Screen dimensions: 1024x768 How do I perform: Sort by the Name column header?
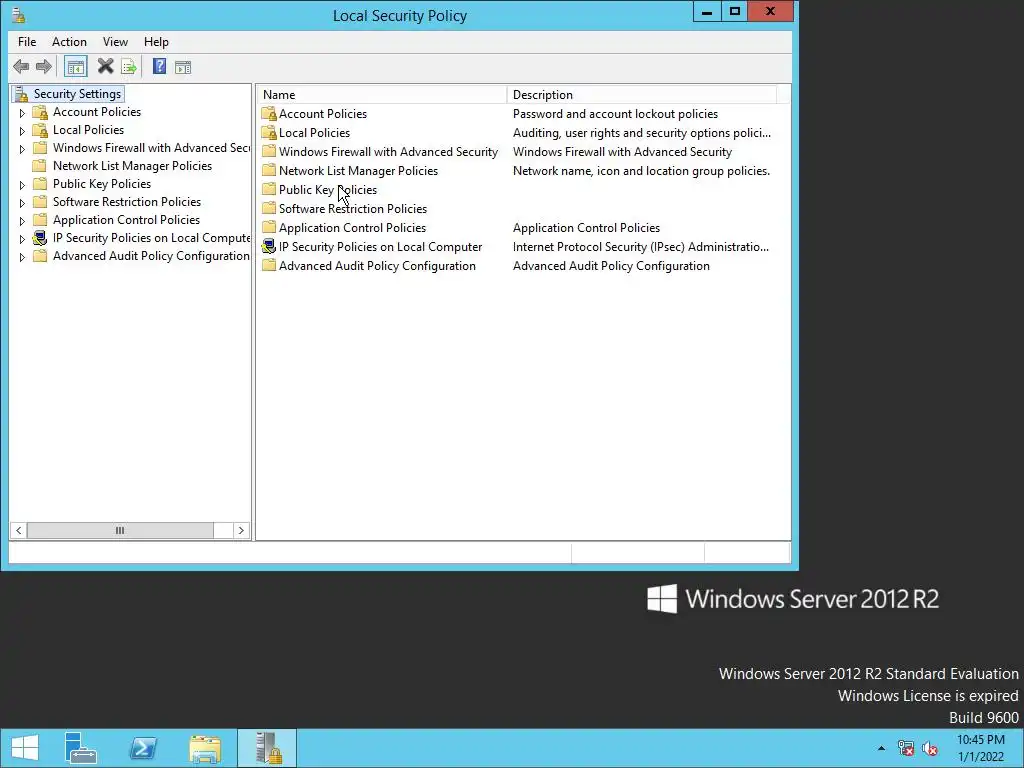tap(382, 95)
